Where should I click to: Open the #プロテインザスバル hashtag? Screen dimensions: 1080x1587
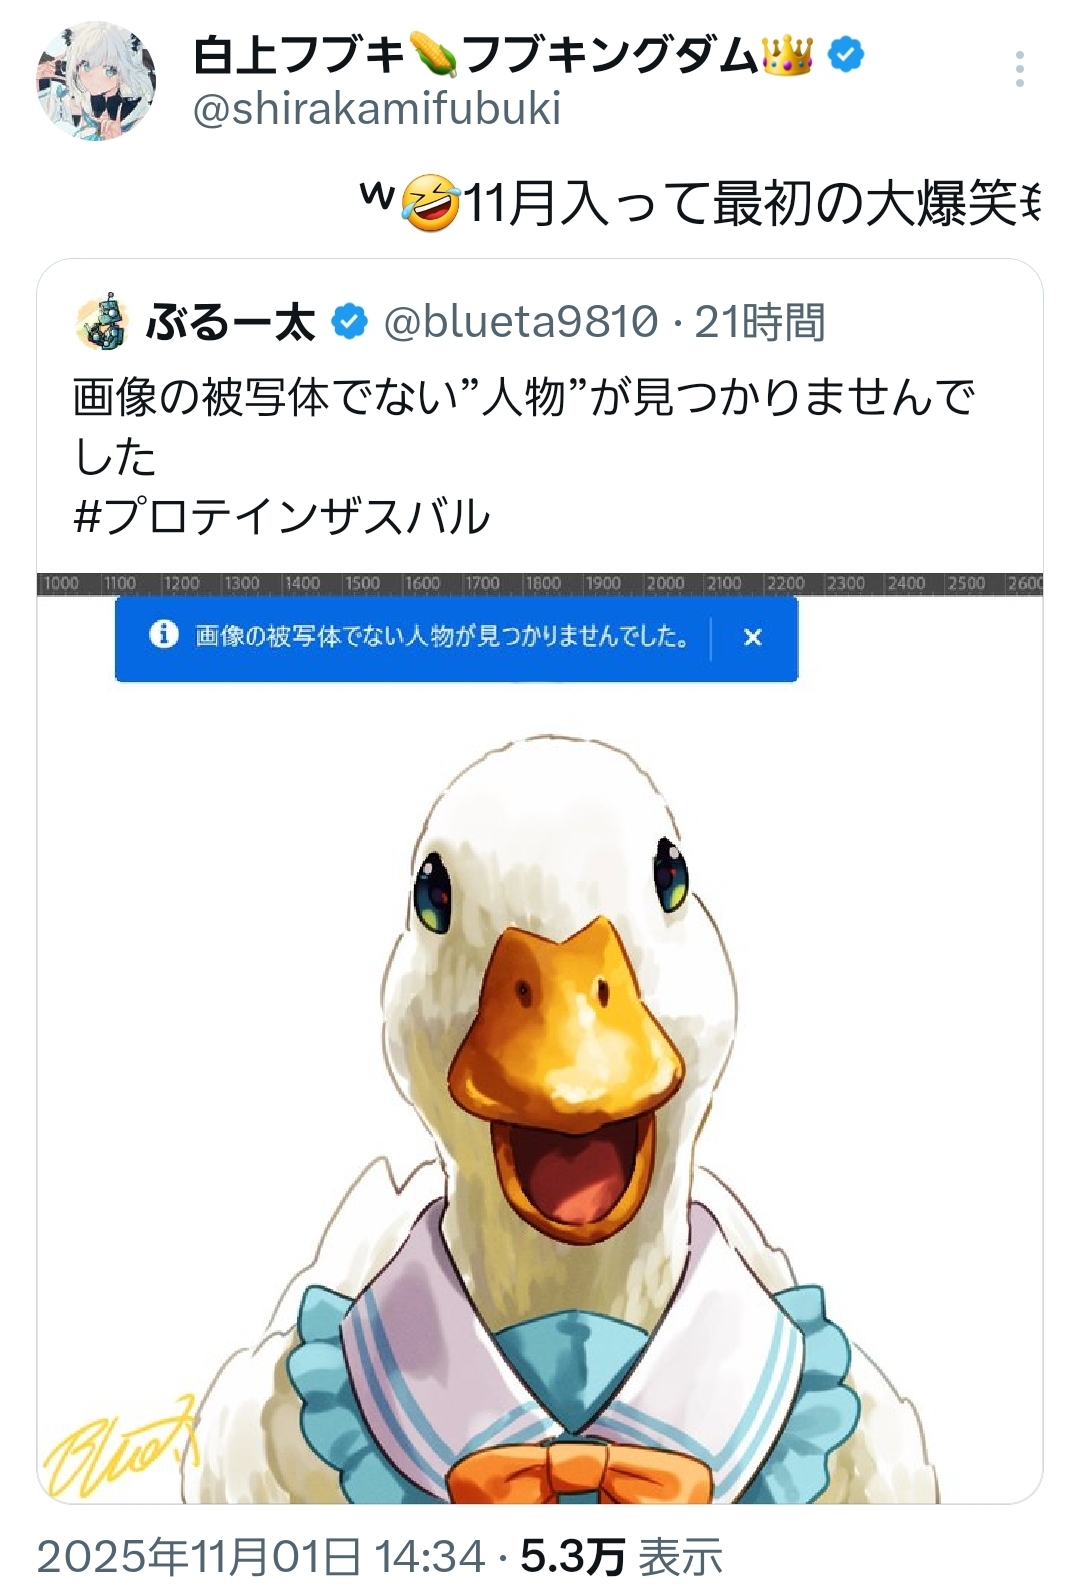pyautogui.click(x=282, y=516)
